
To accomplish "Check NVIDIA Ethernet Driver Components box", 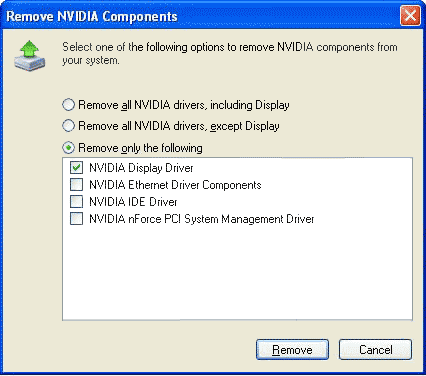I will [76, 185].
